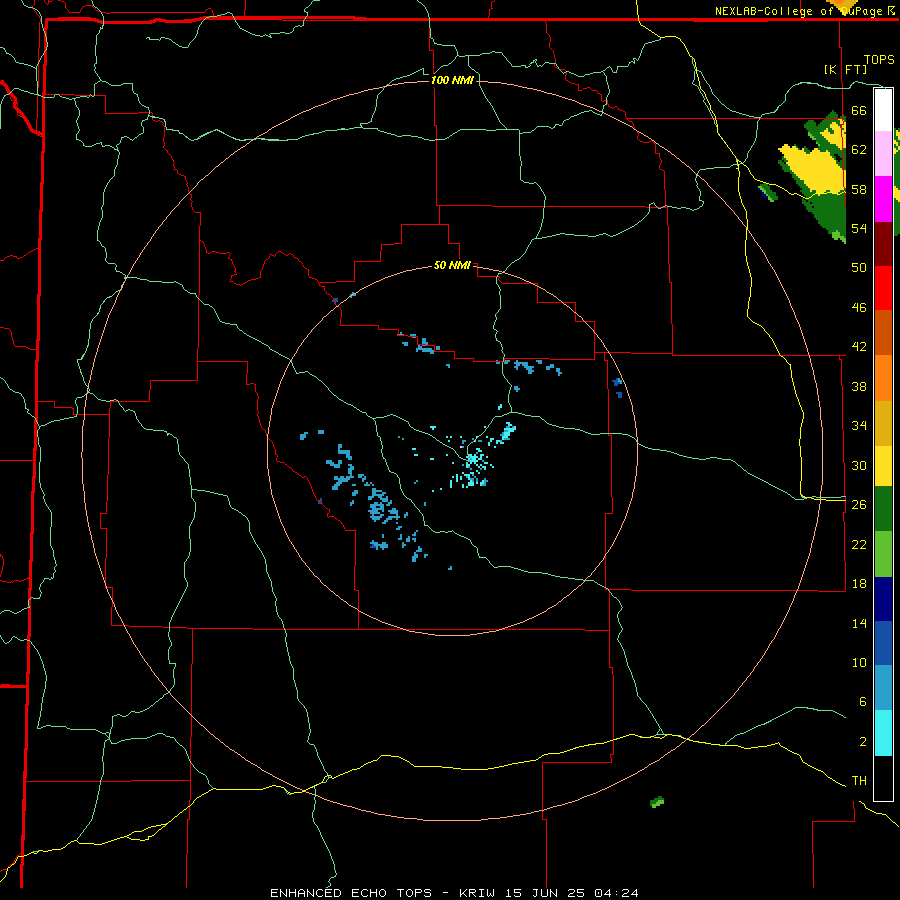Click the navy 14-18 kft legend swatch
The width and height of the screenshot is (900, 900).
point(883,599)
